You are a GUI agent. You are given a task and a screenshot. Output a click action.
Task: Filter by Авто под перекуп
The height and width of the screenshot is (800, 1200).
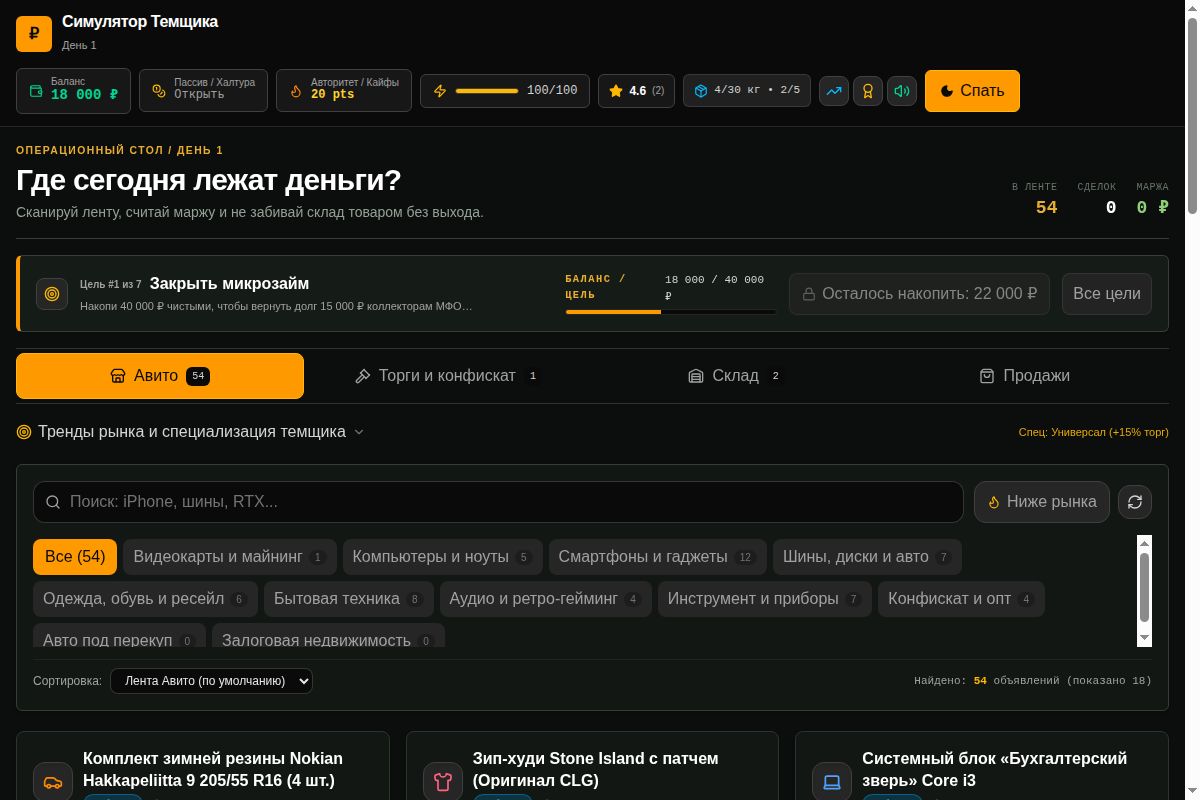pyautogui.click(x=119, y=637)
